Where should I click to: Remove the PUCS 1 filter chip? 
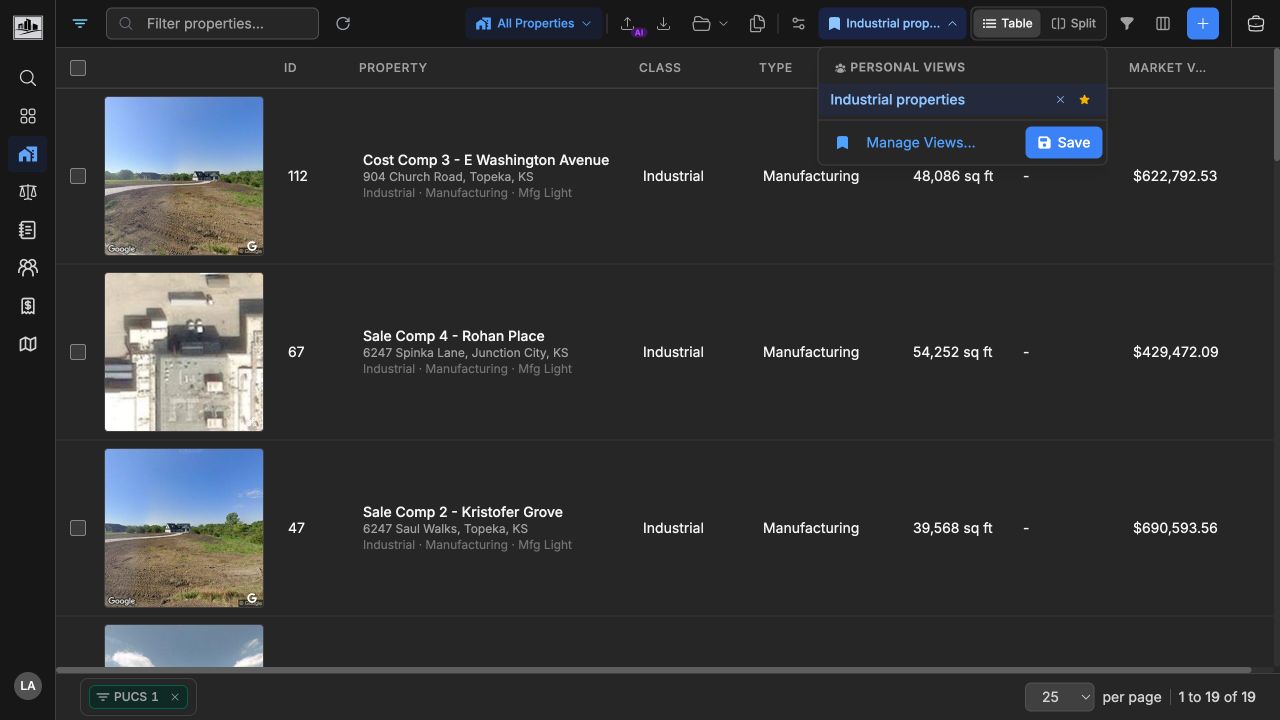174,697
